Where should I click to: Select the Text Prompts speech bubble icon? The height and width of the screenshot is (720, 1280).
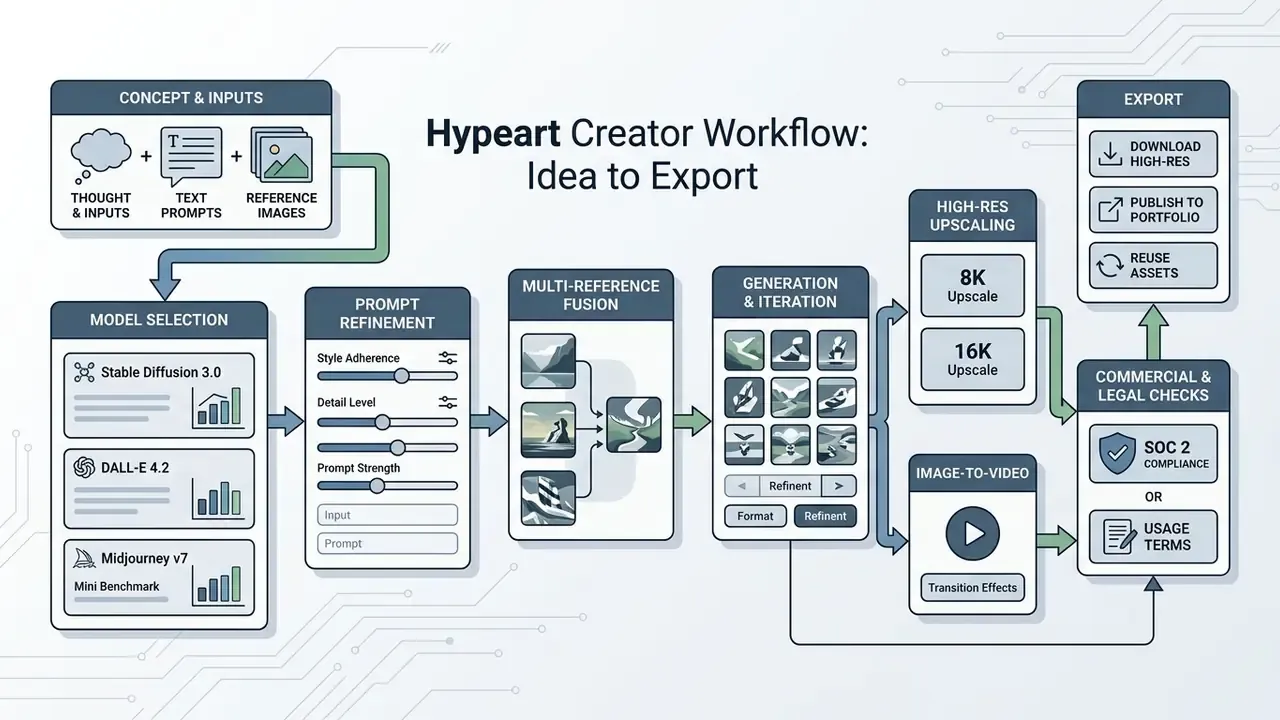click(192, 156)
